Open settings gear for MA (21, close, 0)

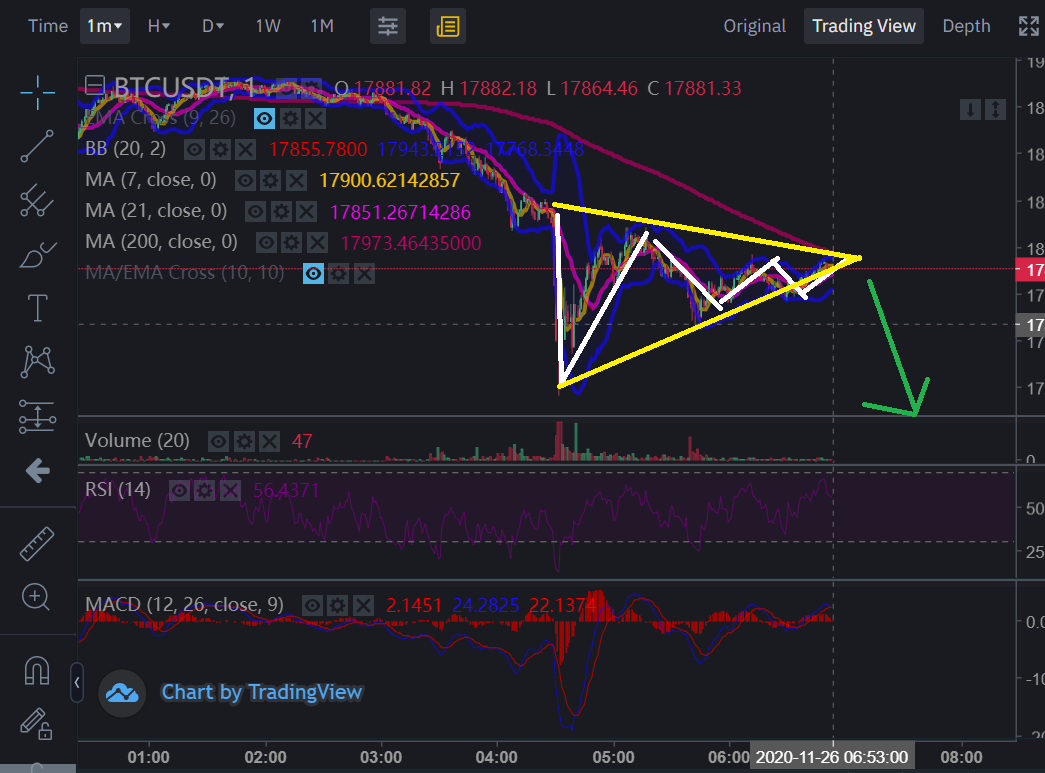click(x=281, y=212)
